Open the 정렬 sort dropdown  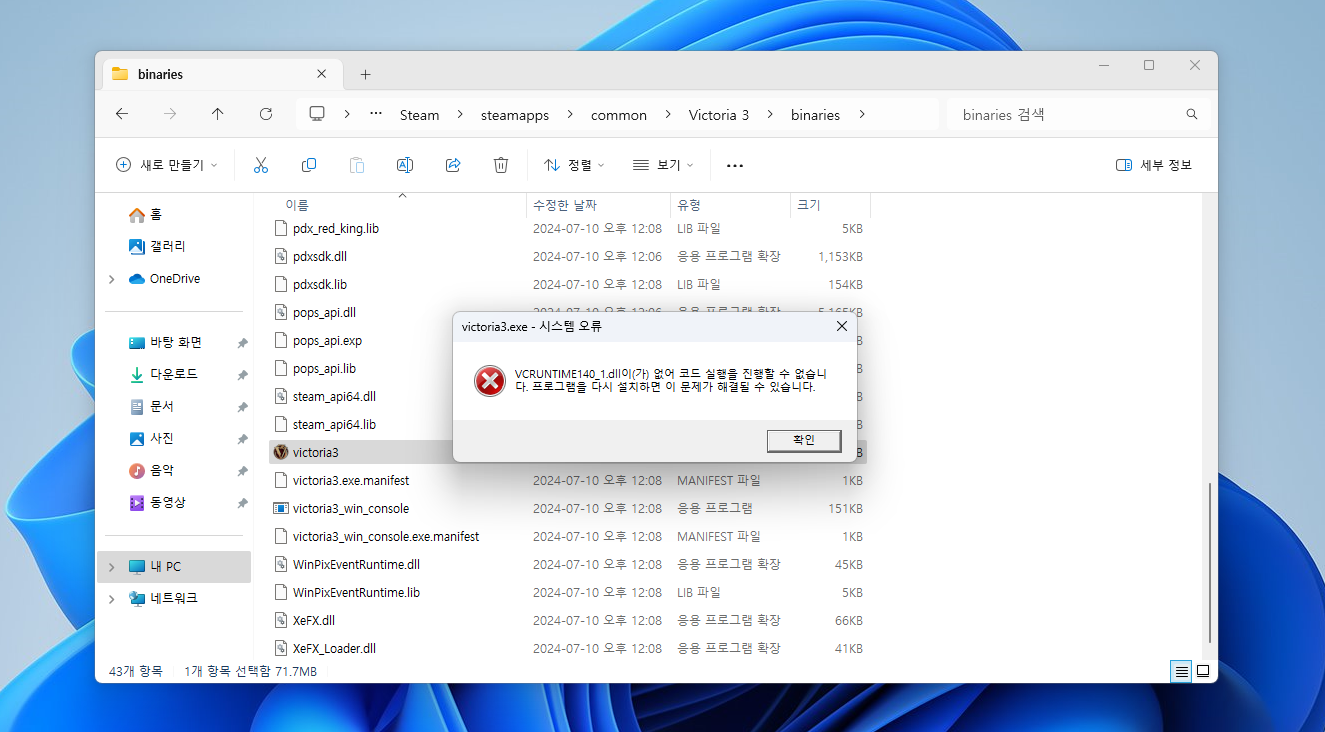(x=574, y=165)
